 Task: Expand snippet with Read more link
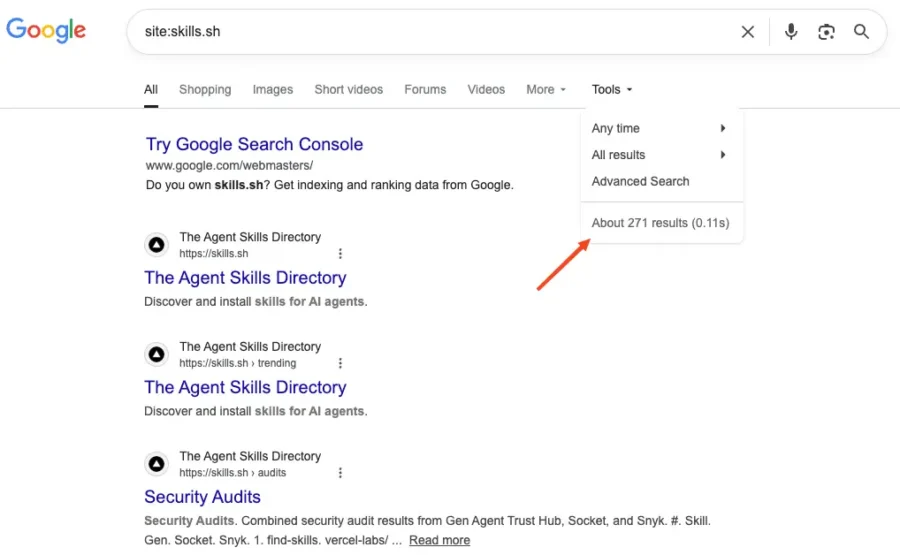tap(439, 540)
